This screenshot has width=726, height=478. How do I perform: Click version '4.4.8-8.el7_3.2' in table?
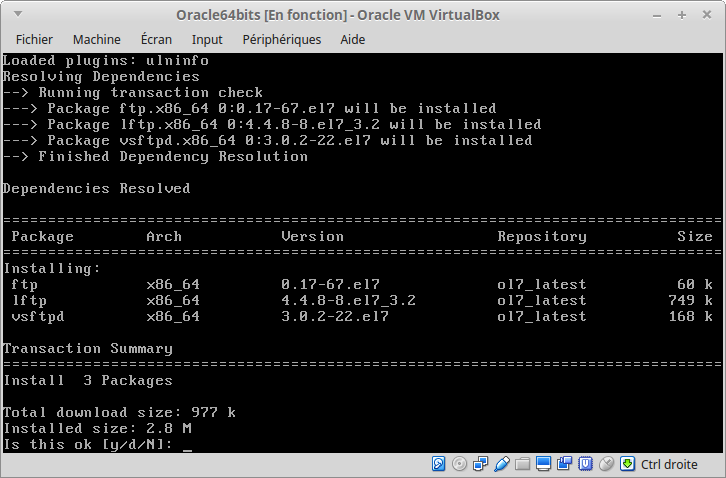349,300
